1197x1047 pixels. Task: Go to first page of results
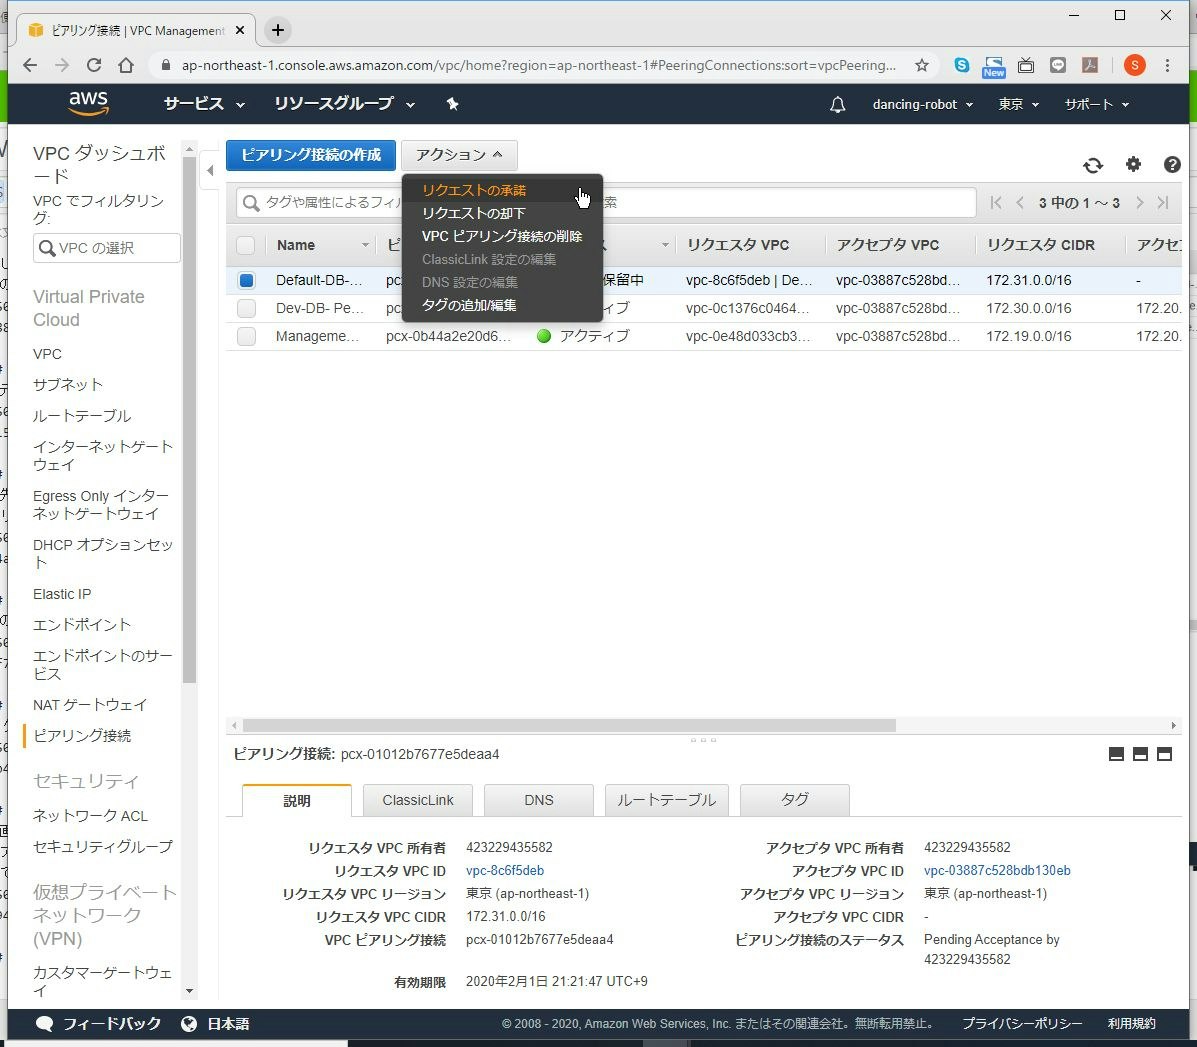995,202
